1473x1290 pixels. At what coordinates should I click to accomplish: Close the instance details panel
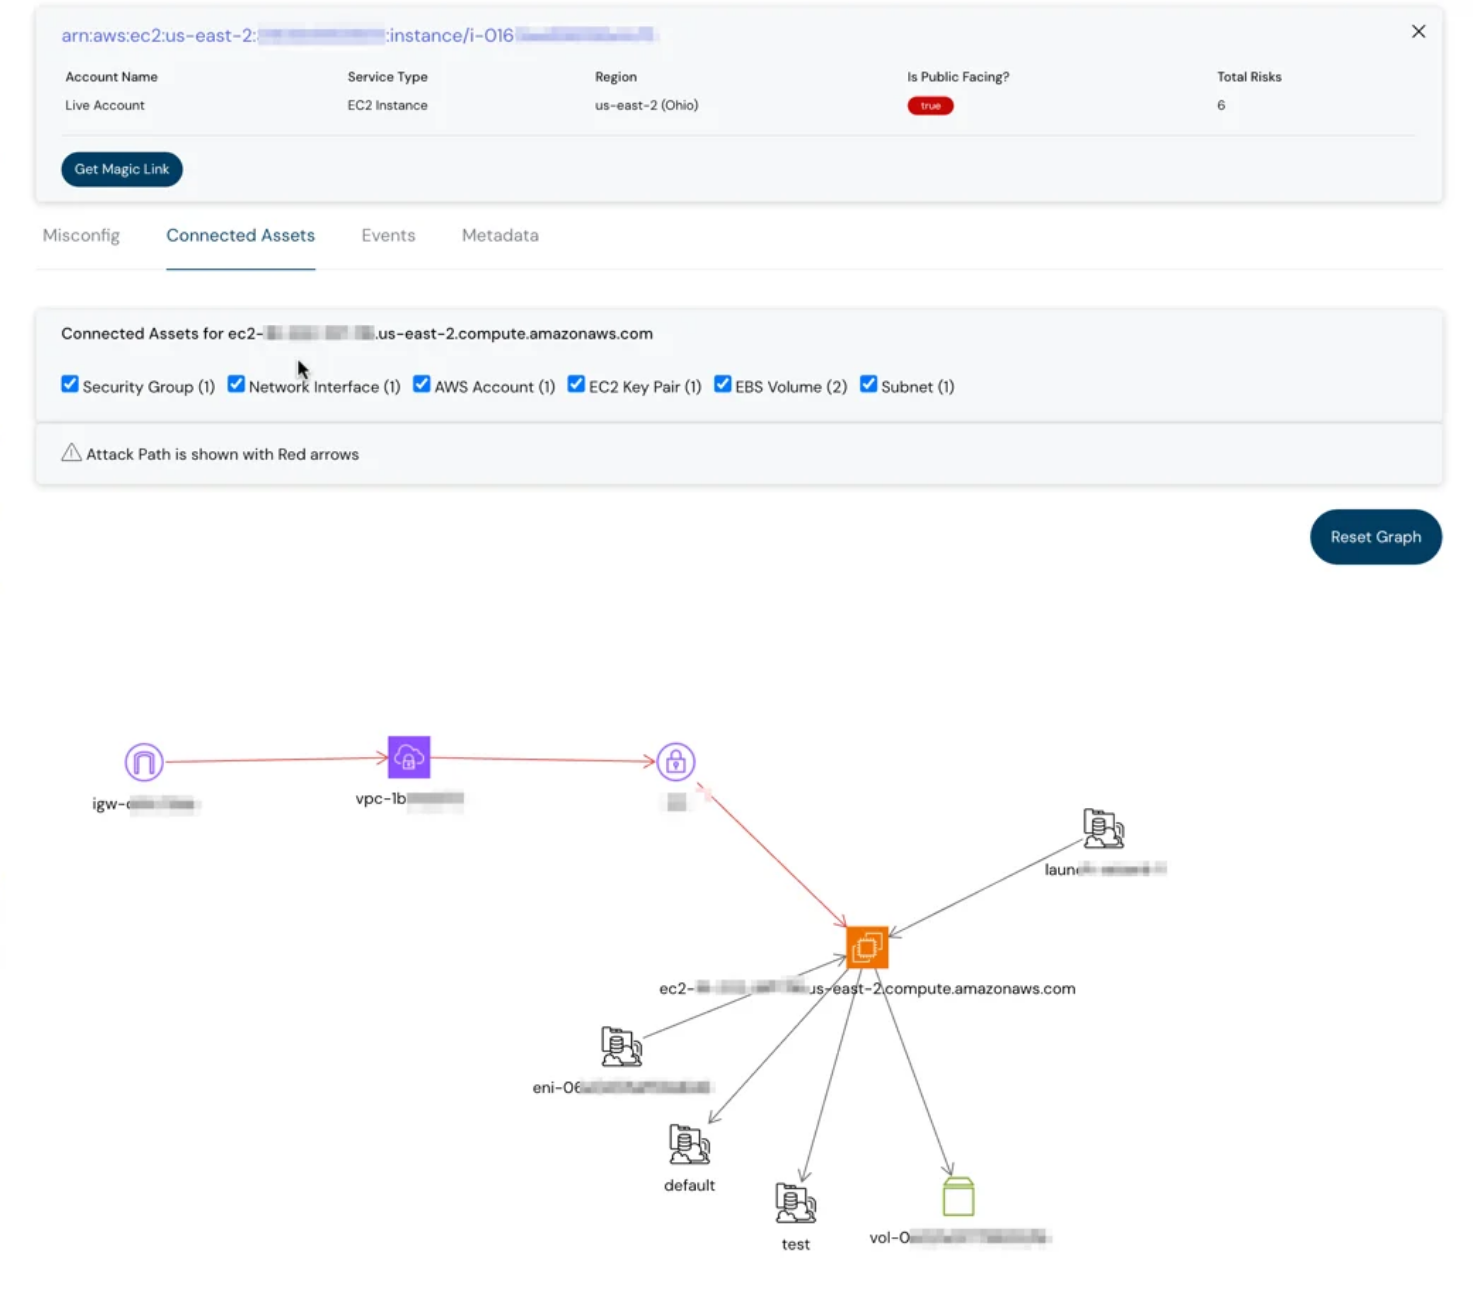[1418, 31]
